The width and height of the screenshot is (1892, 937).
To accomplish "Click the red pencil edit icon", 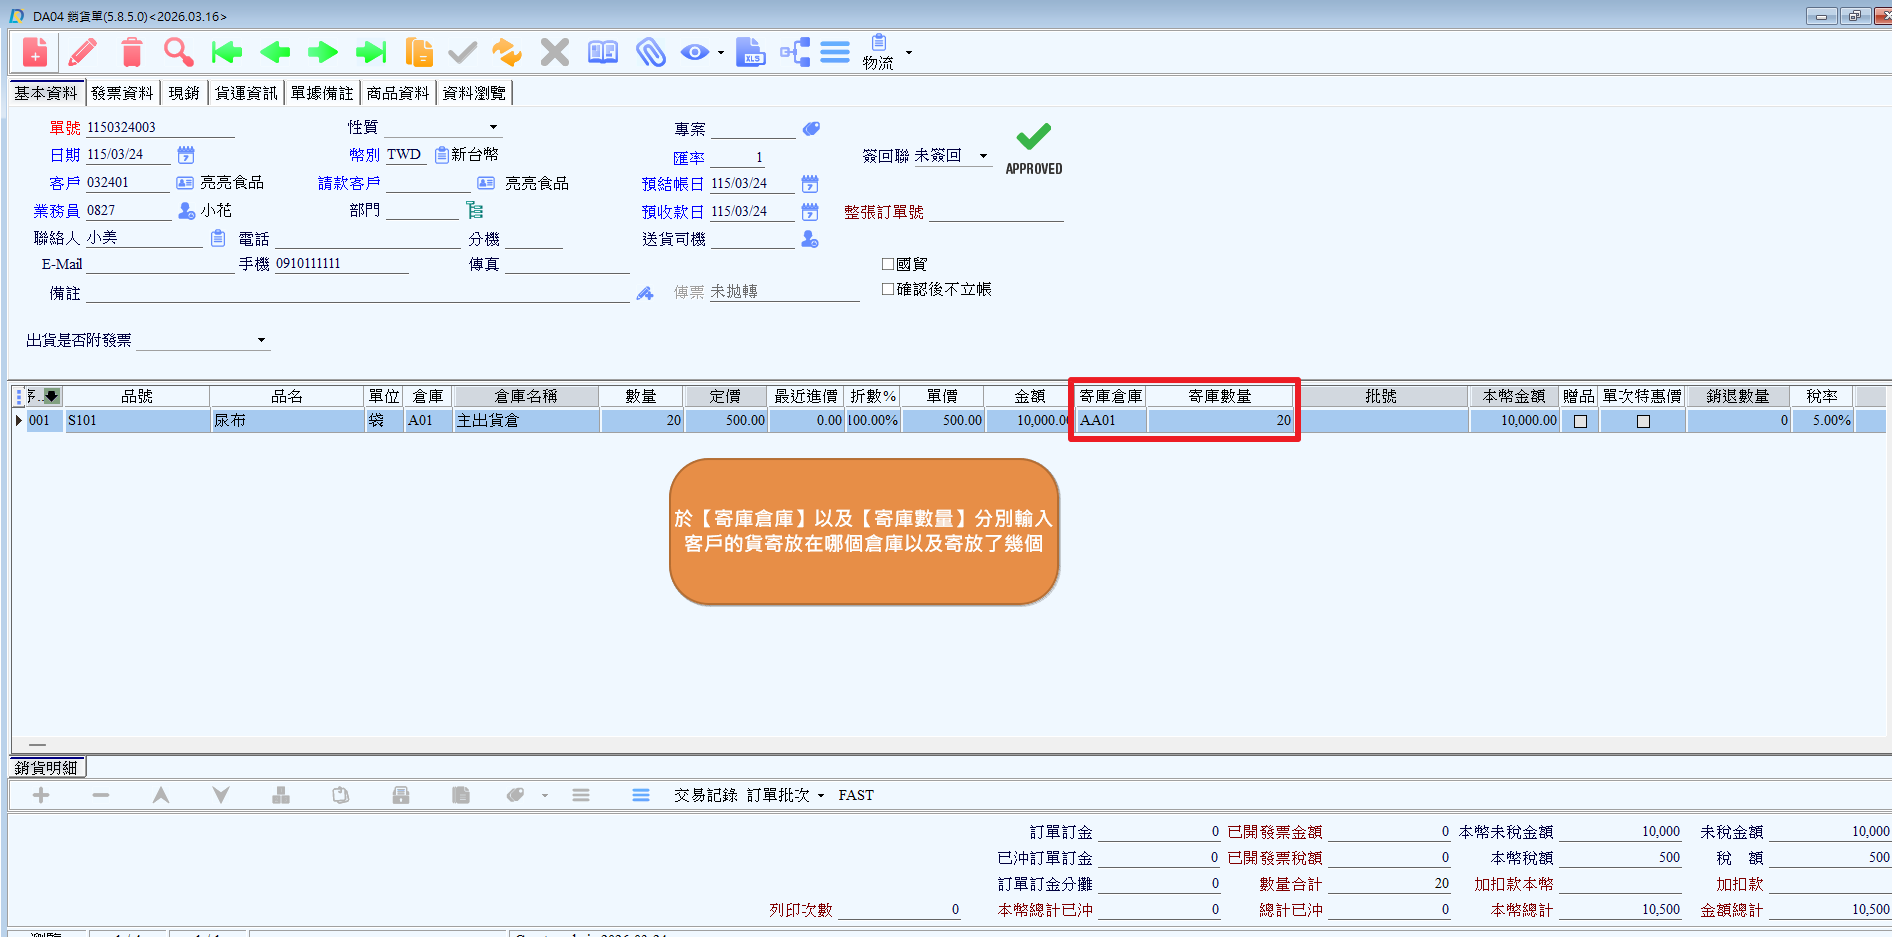I will click(x=83, y=52).
